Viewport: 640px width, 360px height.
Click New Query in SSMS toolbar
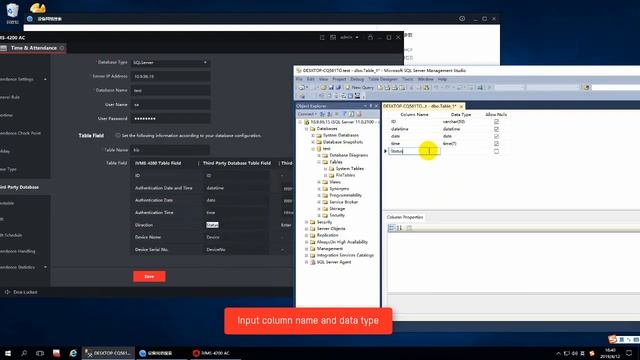(360, 87)
